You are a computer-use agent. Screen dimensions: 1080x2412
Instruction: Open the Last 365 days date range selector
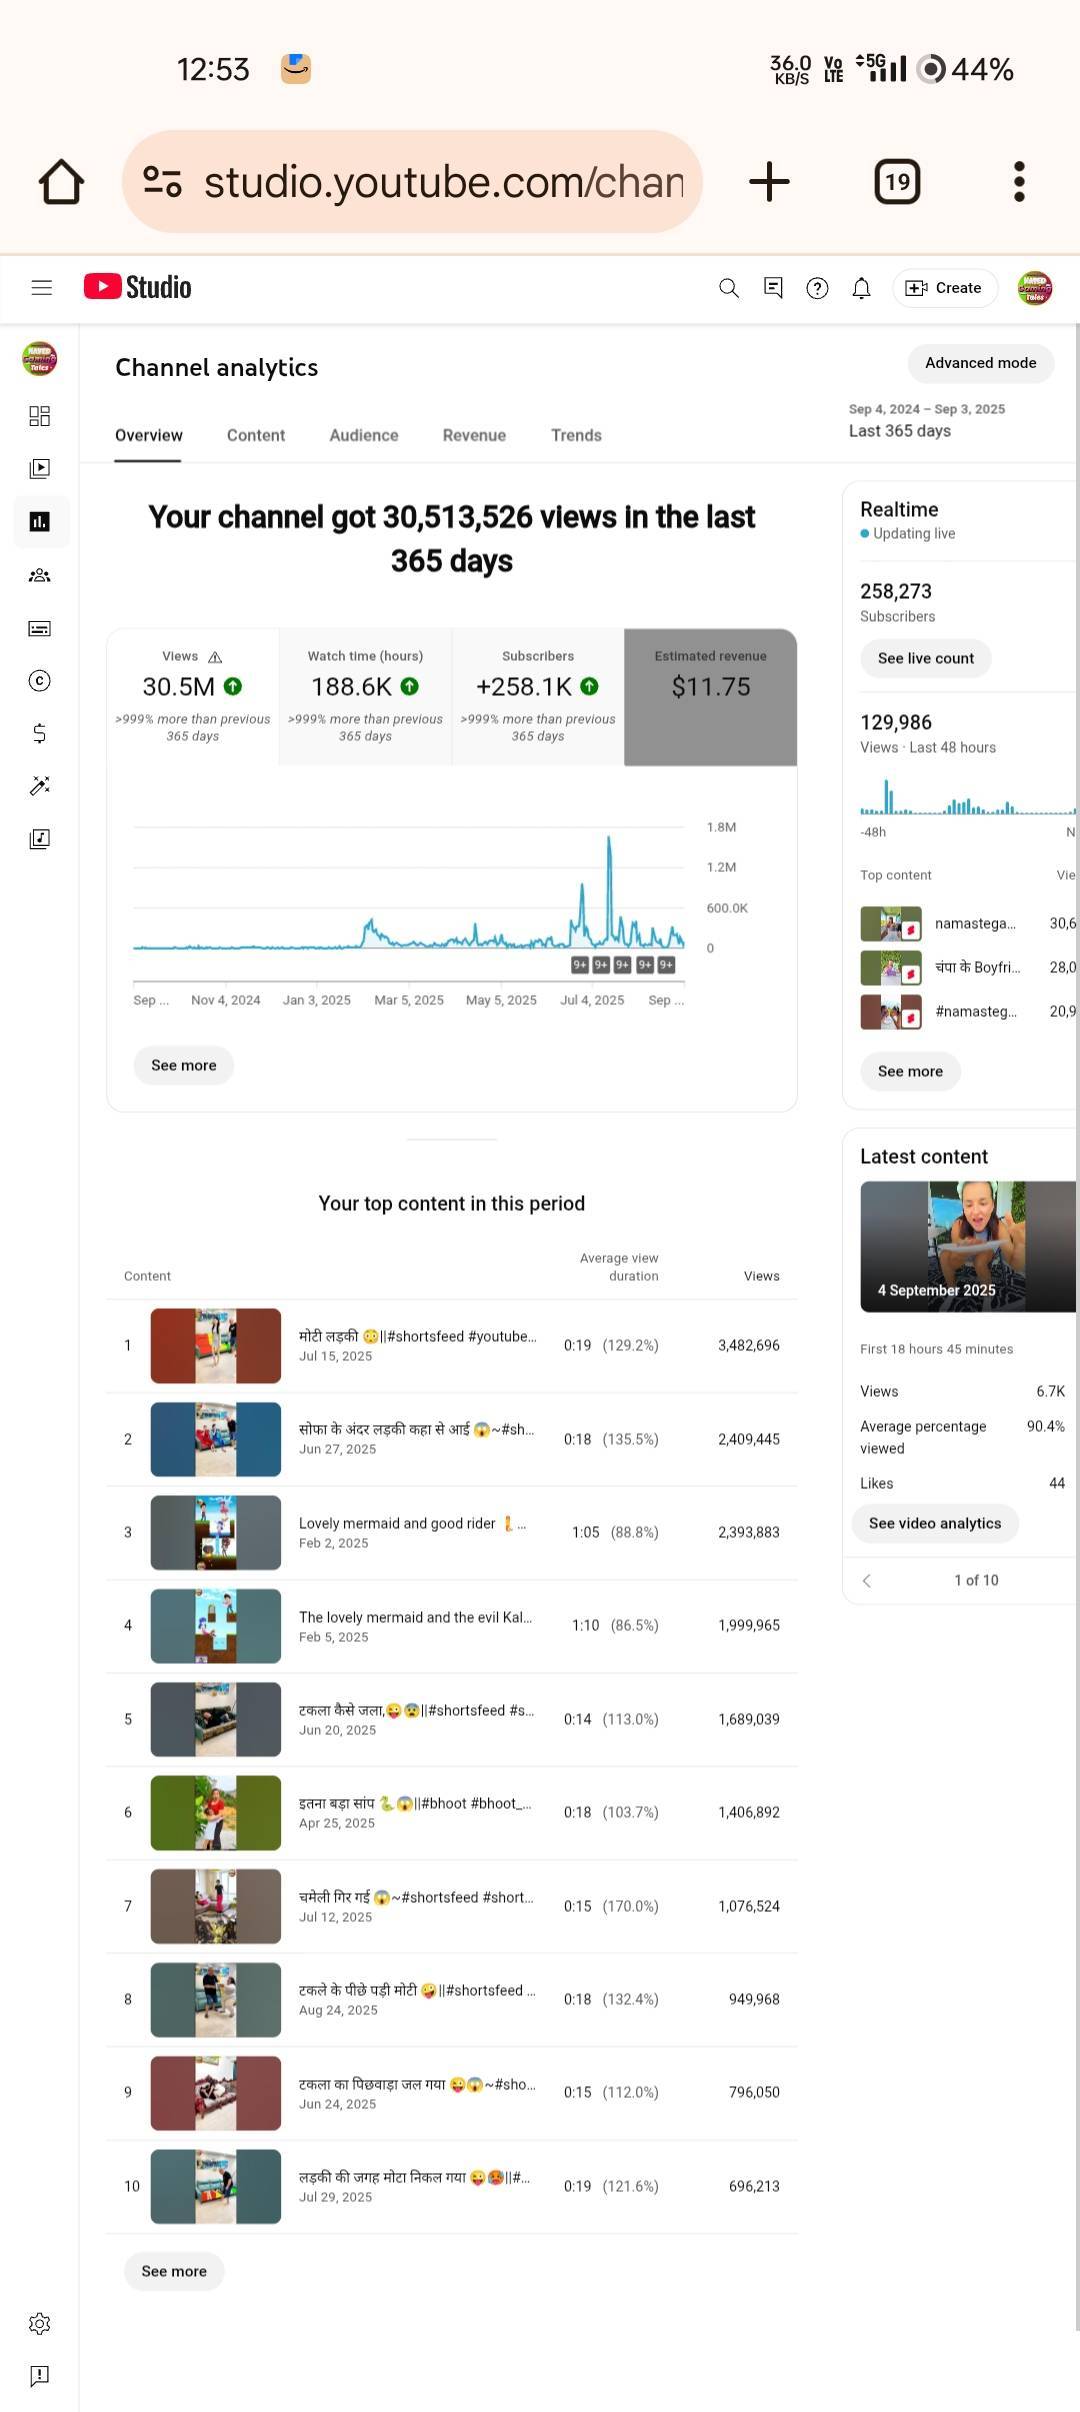pyautogui.click(x=926, y=421)
